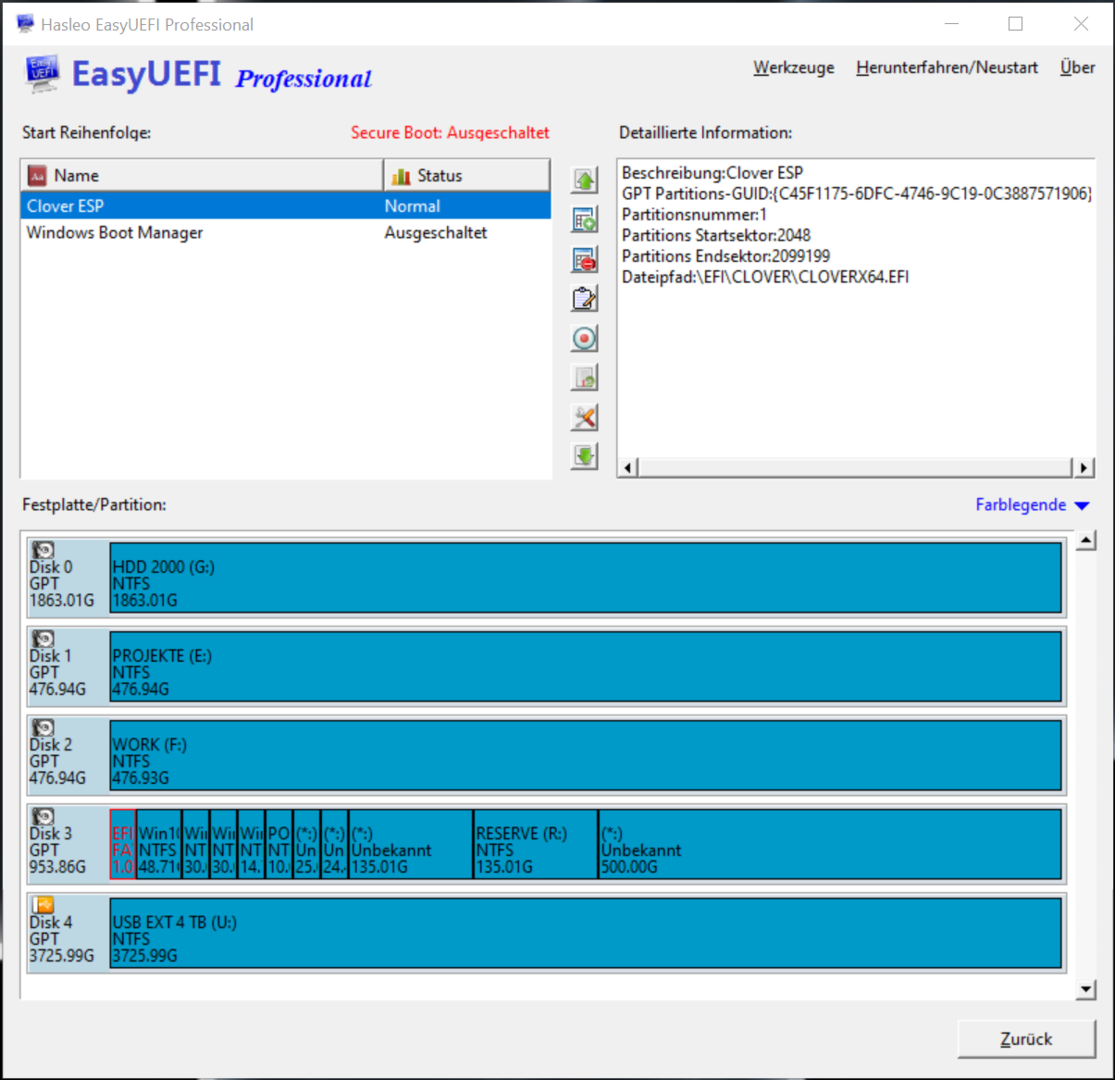
Task: Select the red EFI partition on Disk 3
Action: pyautogui.click(x=123, y=844)
